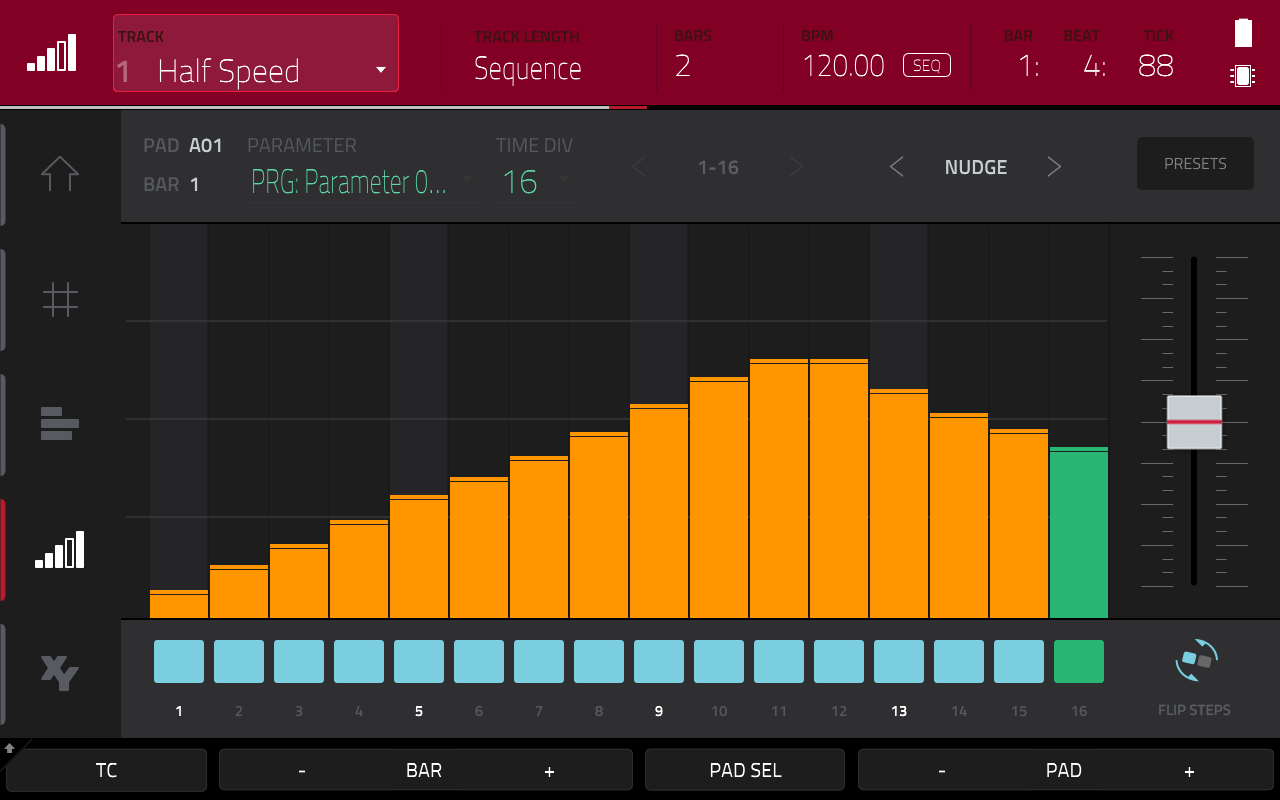Select the step sequencer sidebar icon
Screen dimensions: 1280x800
60,549
